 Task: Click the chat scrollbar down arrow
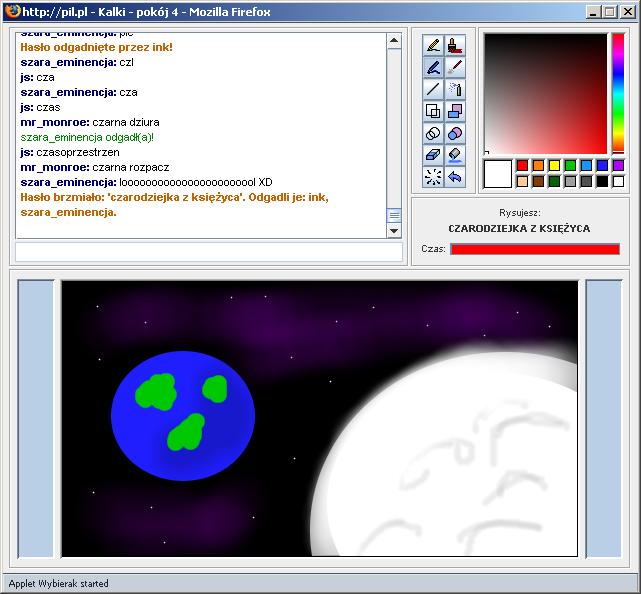394,231
